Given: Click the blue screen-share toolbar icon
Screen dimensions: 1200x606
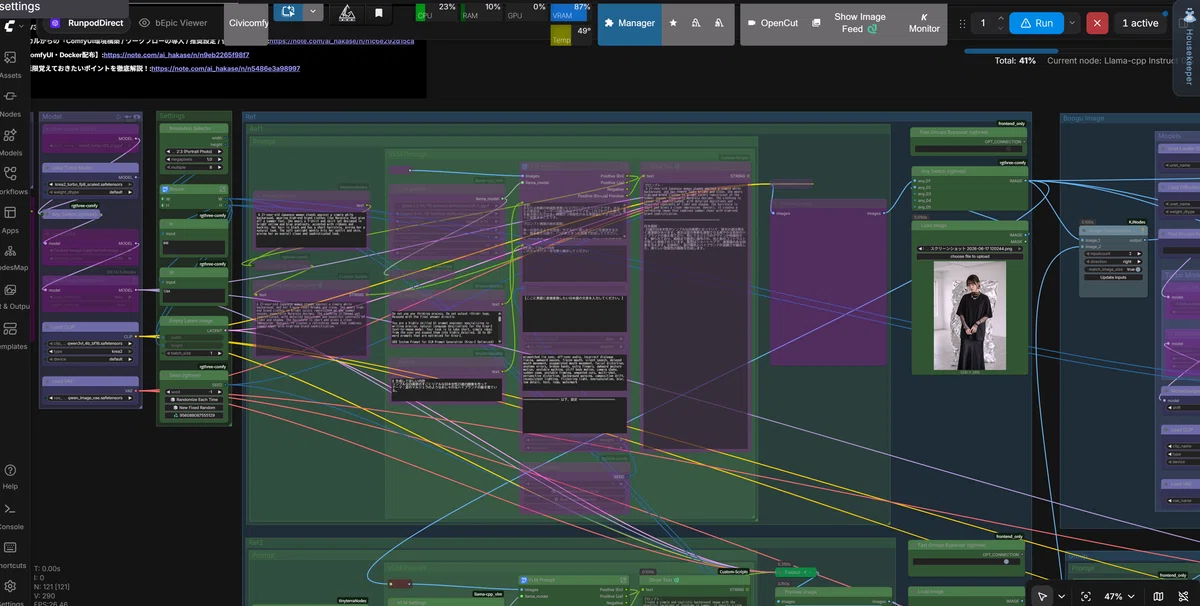Looking at the screenshot, I should point(288,12).
